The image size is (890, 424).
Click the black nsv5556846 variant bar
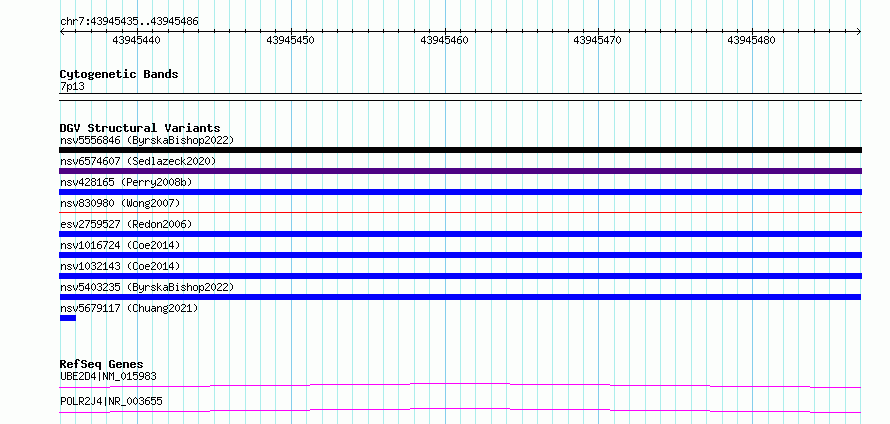460,150
